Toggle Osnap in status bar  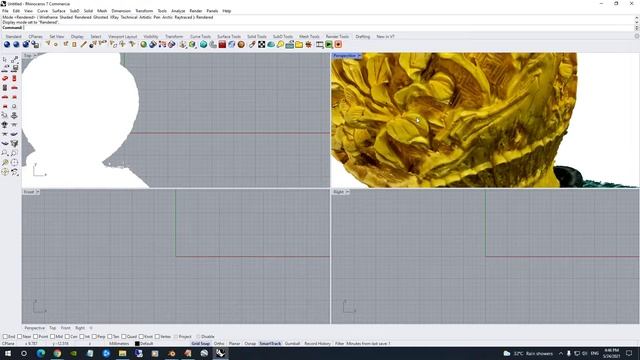[x=250, y=344]
